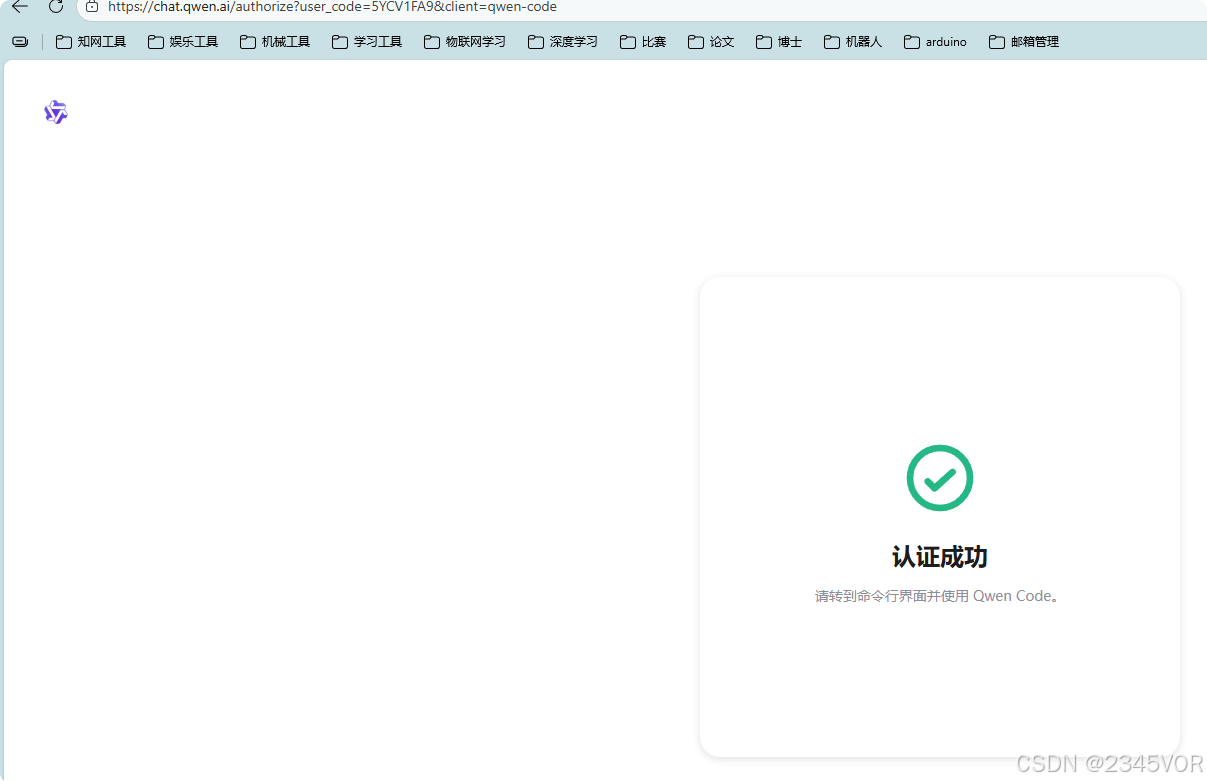Reload the current page

click(55, 6)
